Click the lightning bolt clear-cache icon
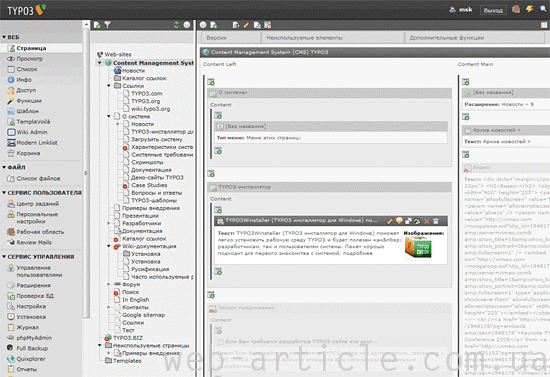 [529, 9]
